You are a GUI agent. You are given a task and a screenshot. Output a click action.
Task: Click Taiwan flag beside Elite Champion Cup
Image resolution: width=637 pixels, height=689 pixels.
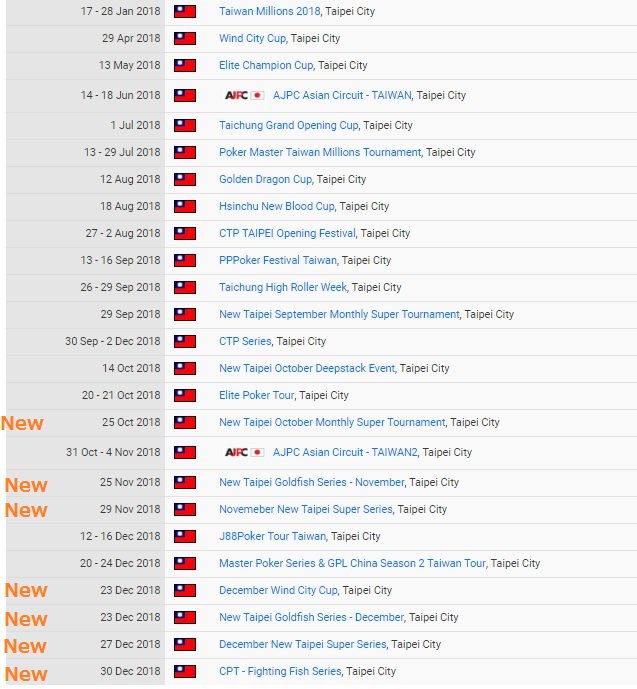pyautogui.click(x=185, y=65)
